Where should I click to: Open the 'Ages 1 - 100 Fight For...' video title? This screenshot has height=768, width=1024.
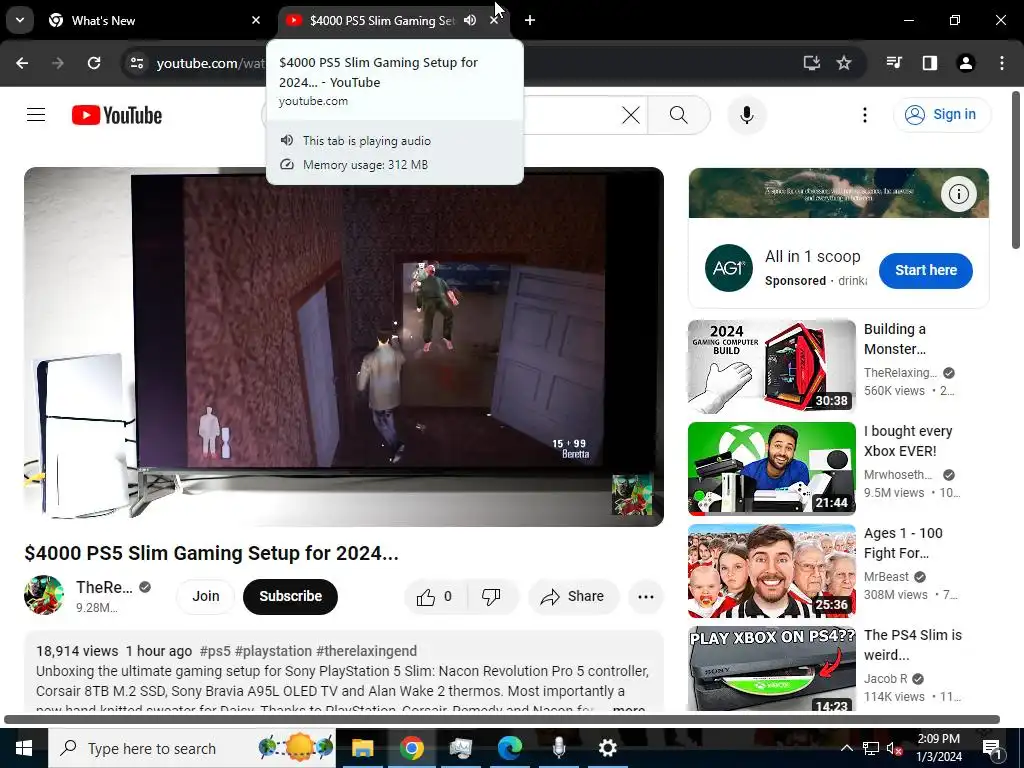click(x=903, y=543)
